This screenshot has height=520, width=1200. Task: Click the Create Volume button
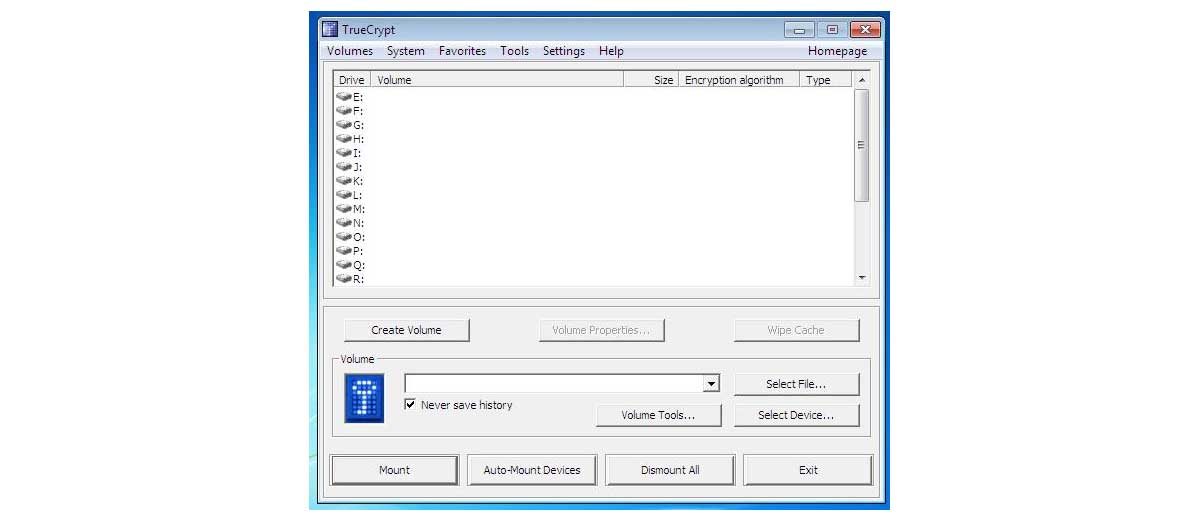[x=406, y=330]
